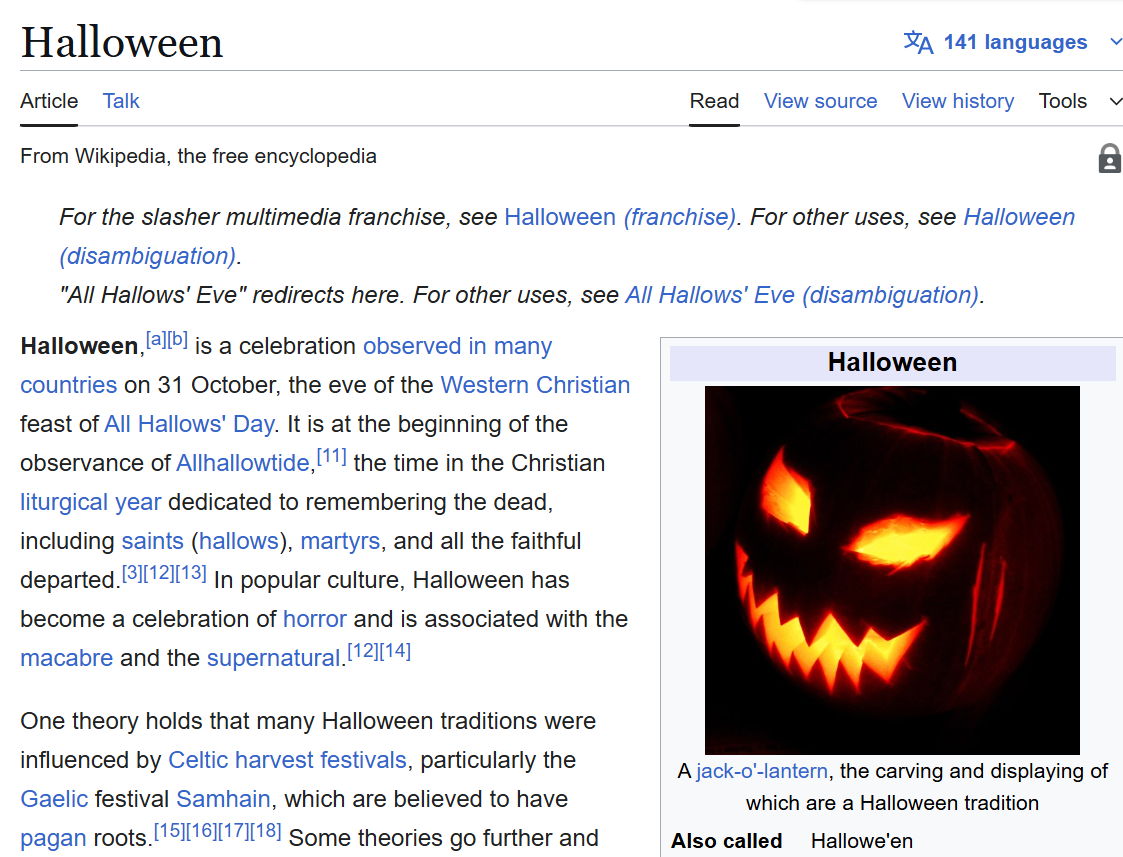
Task: Click the page protection padlock icon
Action: click(1109, 158)
